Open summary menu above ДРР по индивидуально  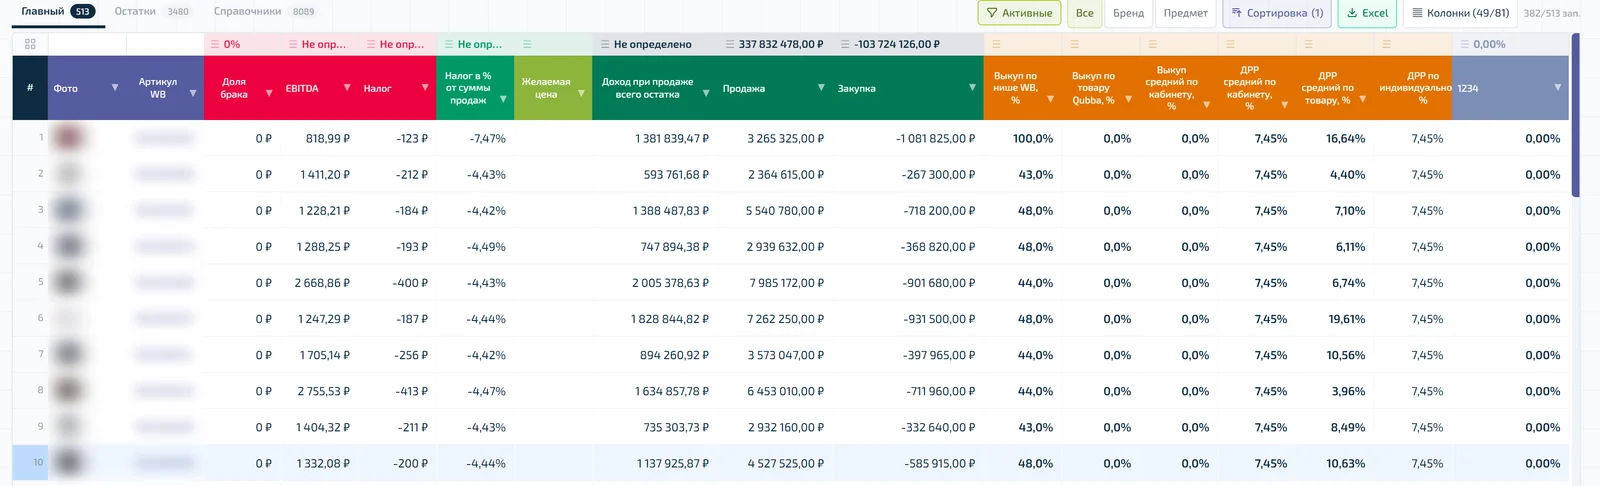coord(1386,44)
